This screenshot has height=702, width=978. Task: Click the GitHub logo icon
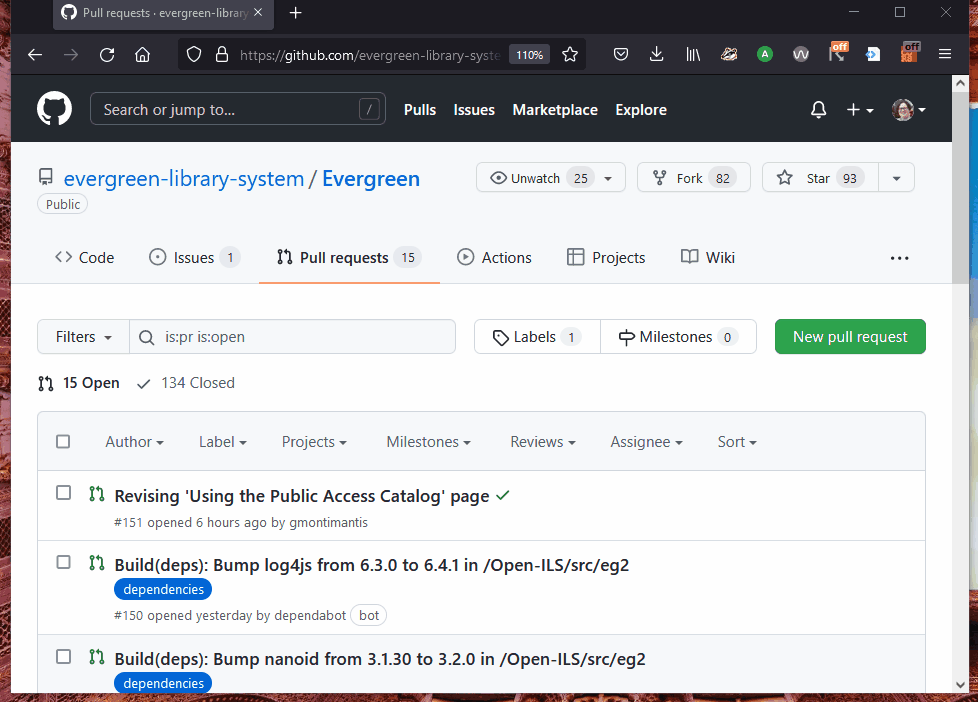55,109
